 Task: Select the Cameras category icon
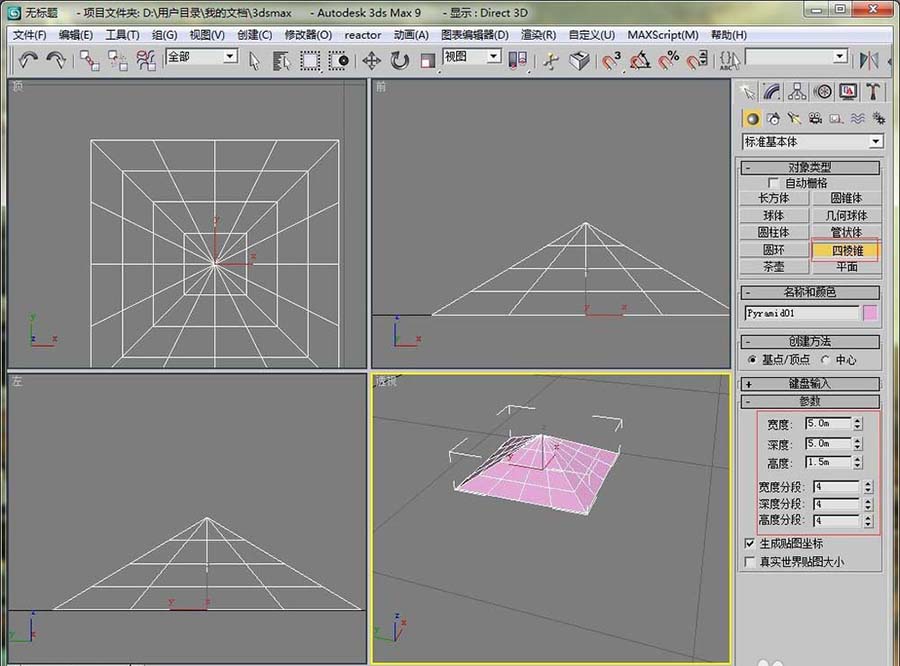816,118
